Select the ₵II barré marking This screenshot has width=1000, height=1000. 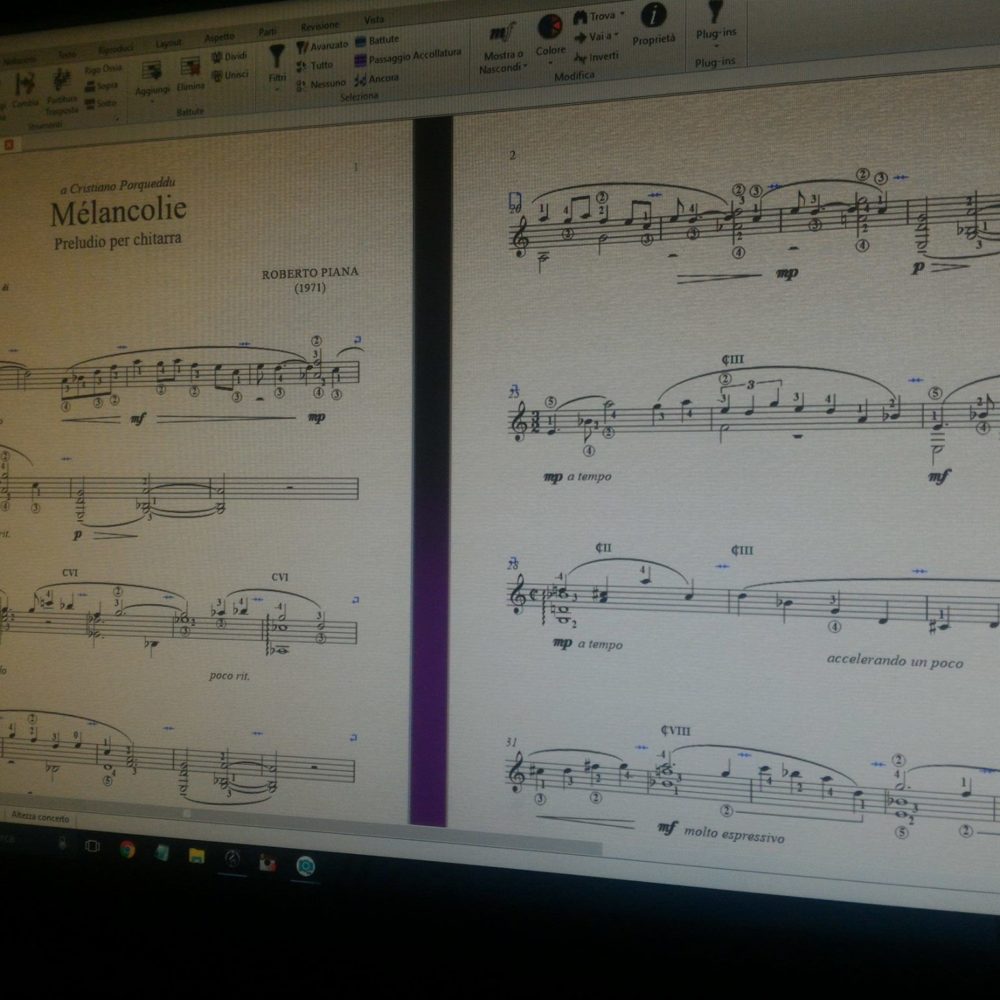pyautogui.click(x=603, y=548)
